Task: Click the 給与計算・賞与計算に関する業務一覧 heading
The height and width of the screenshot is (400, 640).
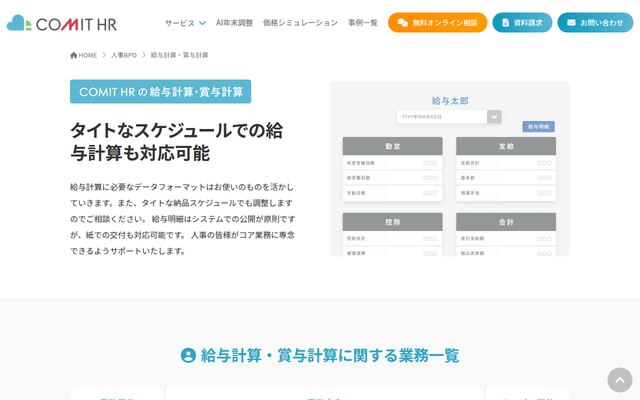Action: [330, 355]
